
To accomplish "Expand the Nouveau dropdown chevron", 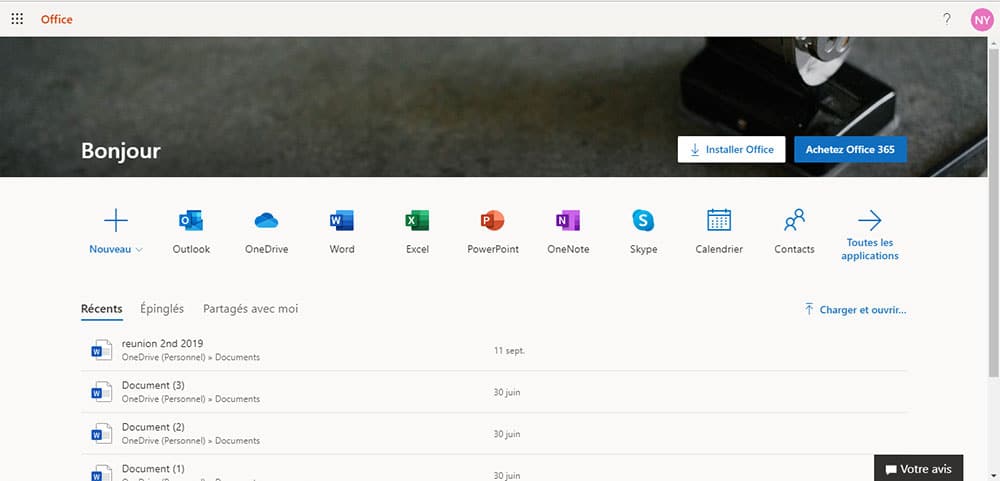I will 139,250.
